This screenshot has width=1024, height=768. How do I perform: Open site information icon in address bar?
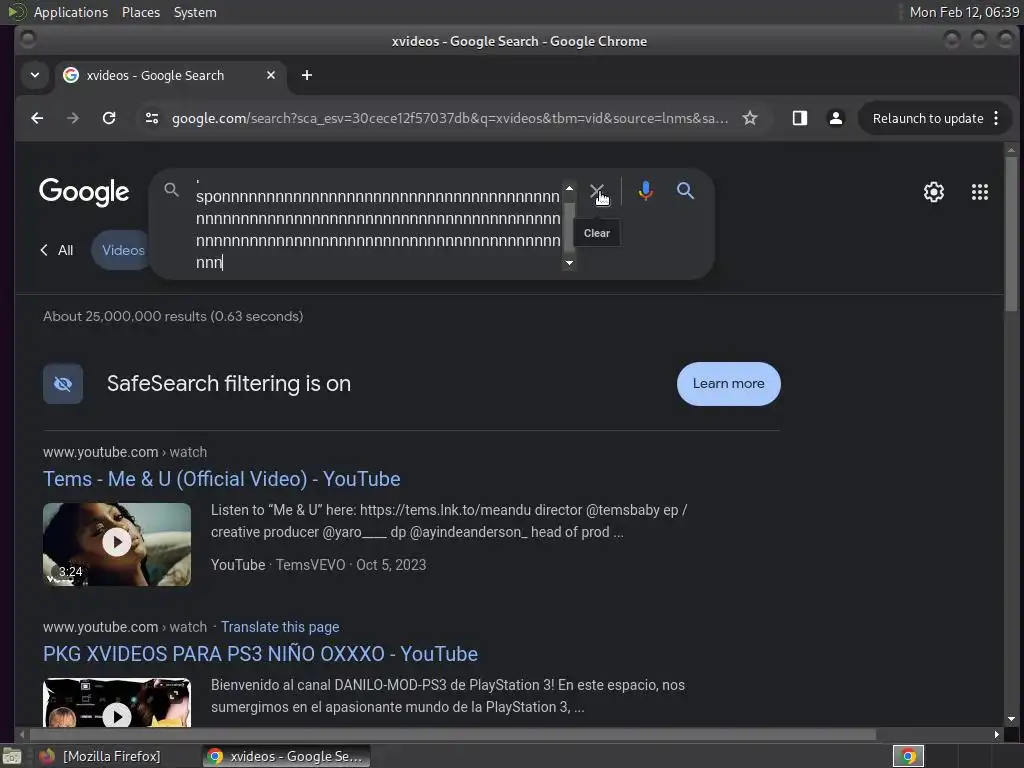coord(152,118)
